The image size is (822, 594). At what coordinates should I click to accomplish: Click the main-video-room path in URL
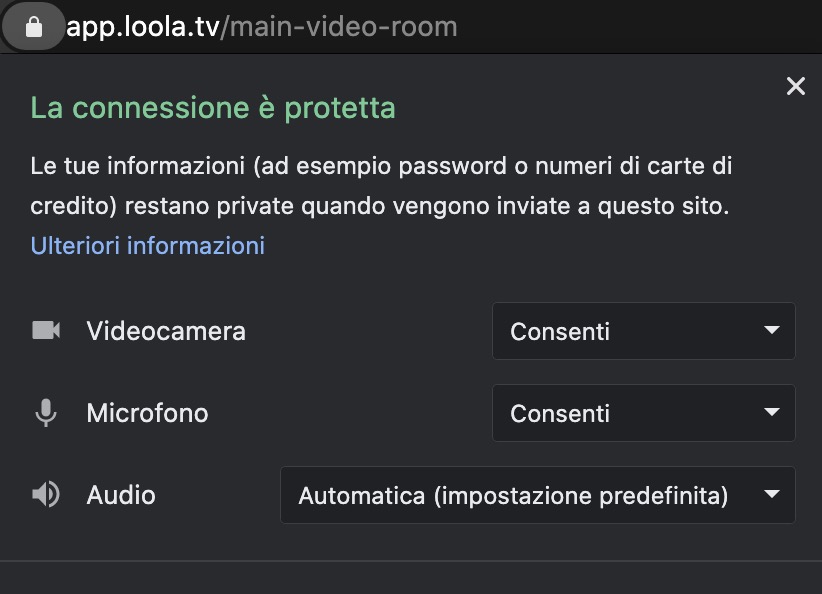[345, 27]
